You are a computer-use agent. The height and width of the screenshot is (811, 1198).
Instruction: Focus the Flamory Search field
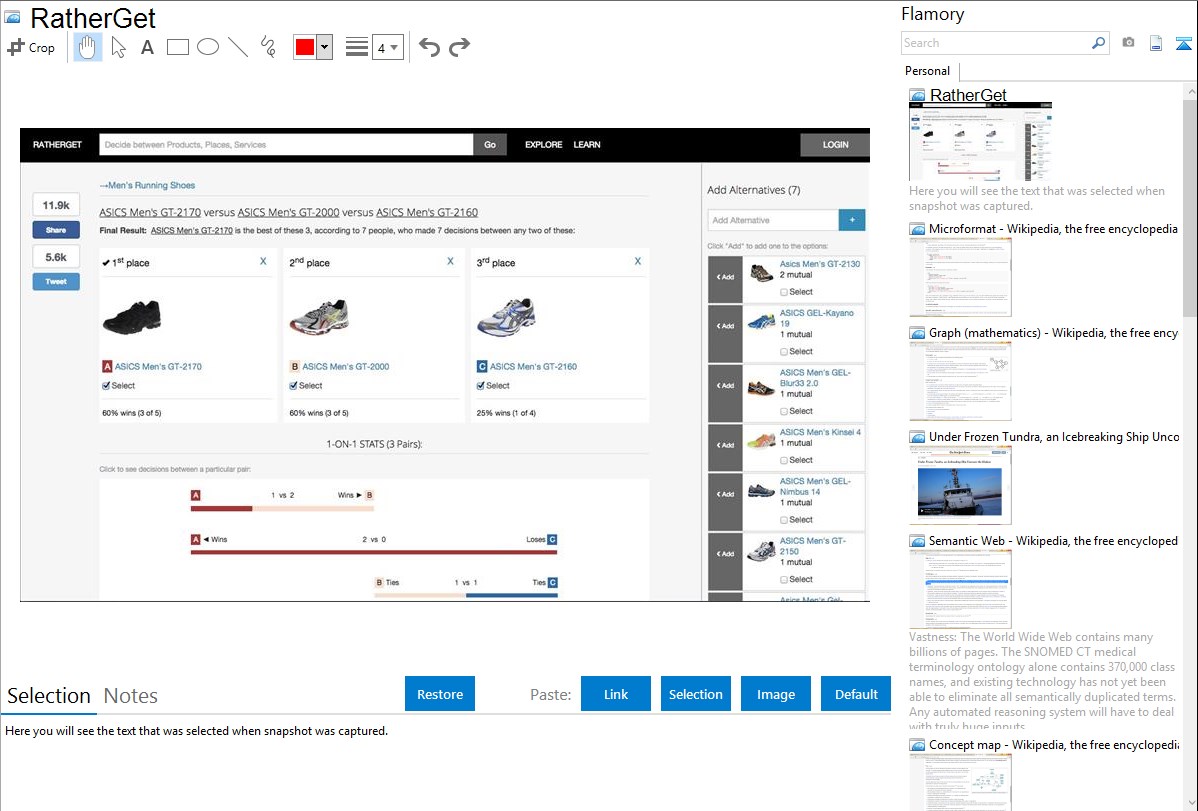pos(996,43)
